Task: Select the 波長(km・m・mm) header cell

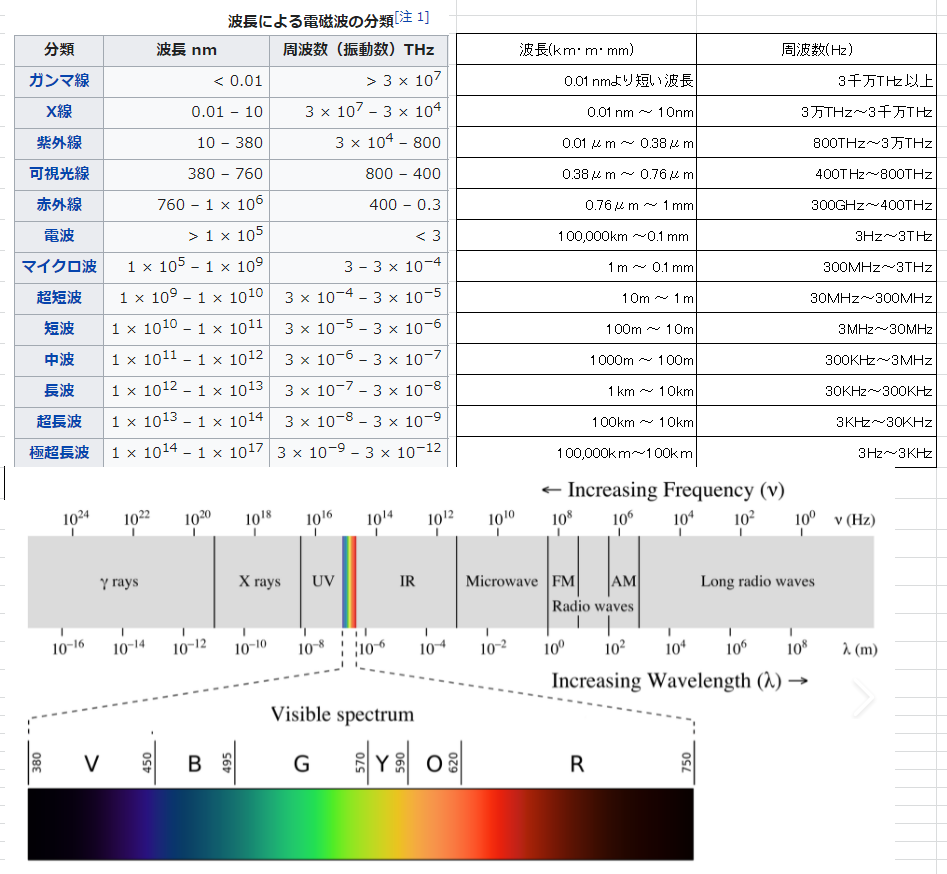Action: 576,50
